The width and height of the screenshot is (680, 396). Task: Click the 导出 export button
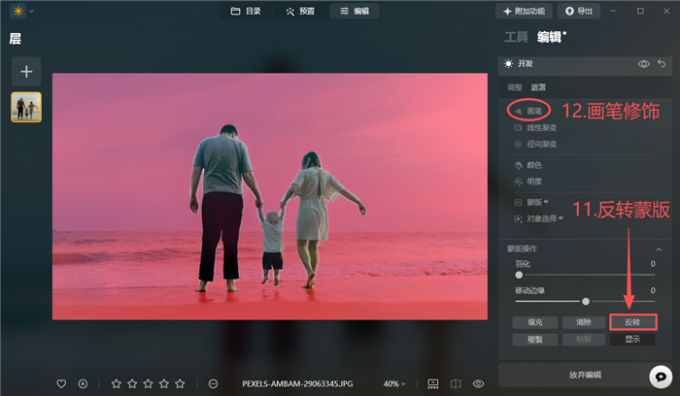pyautogui.click(x=579, y=11)
